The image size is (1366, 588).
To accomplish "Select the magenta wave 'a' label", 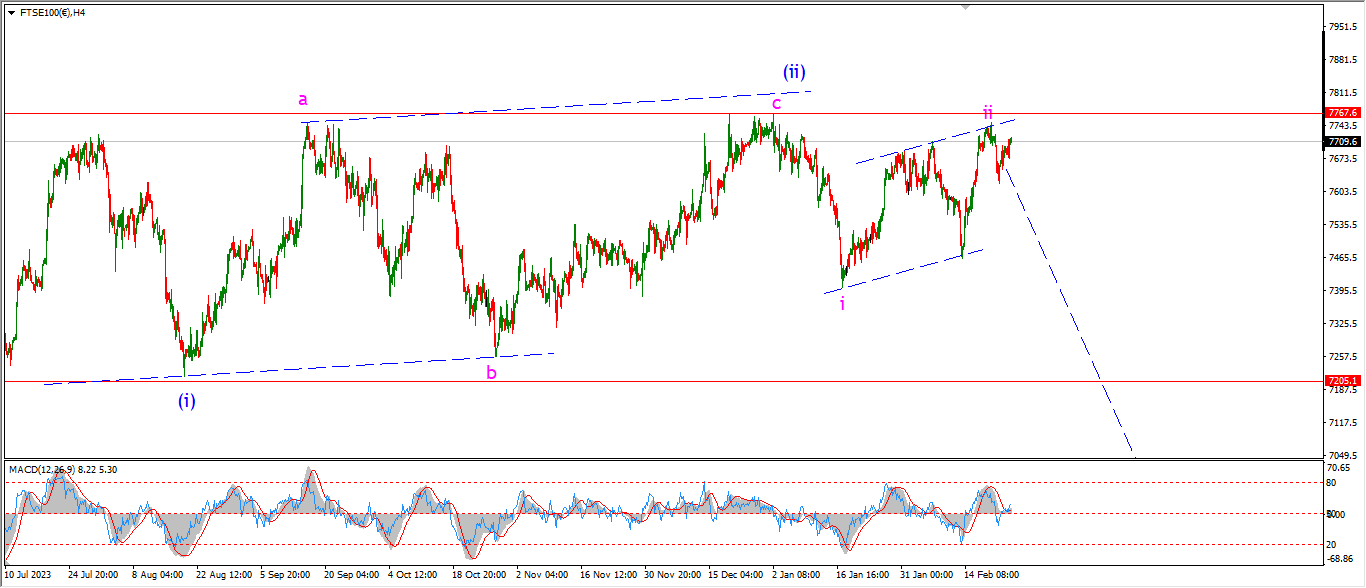I will point(303,99).
